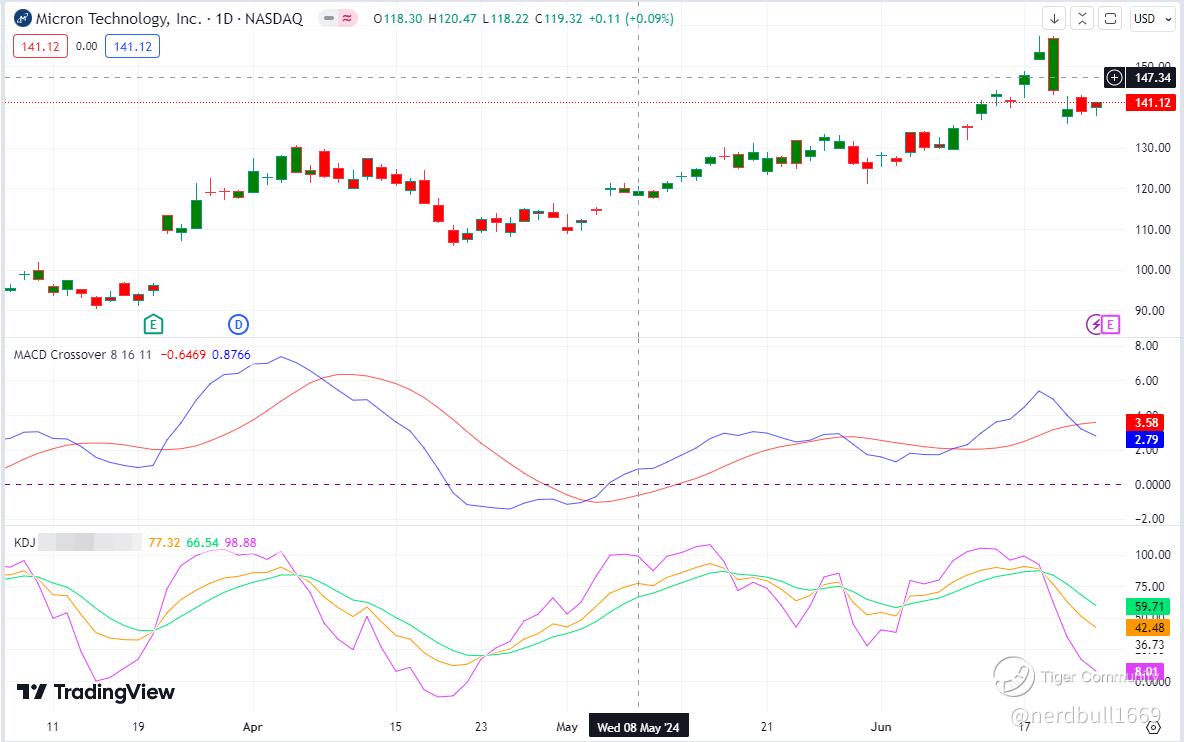
Task: Click the KDJ value 98.88
Action: (x=240, y=543)
